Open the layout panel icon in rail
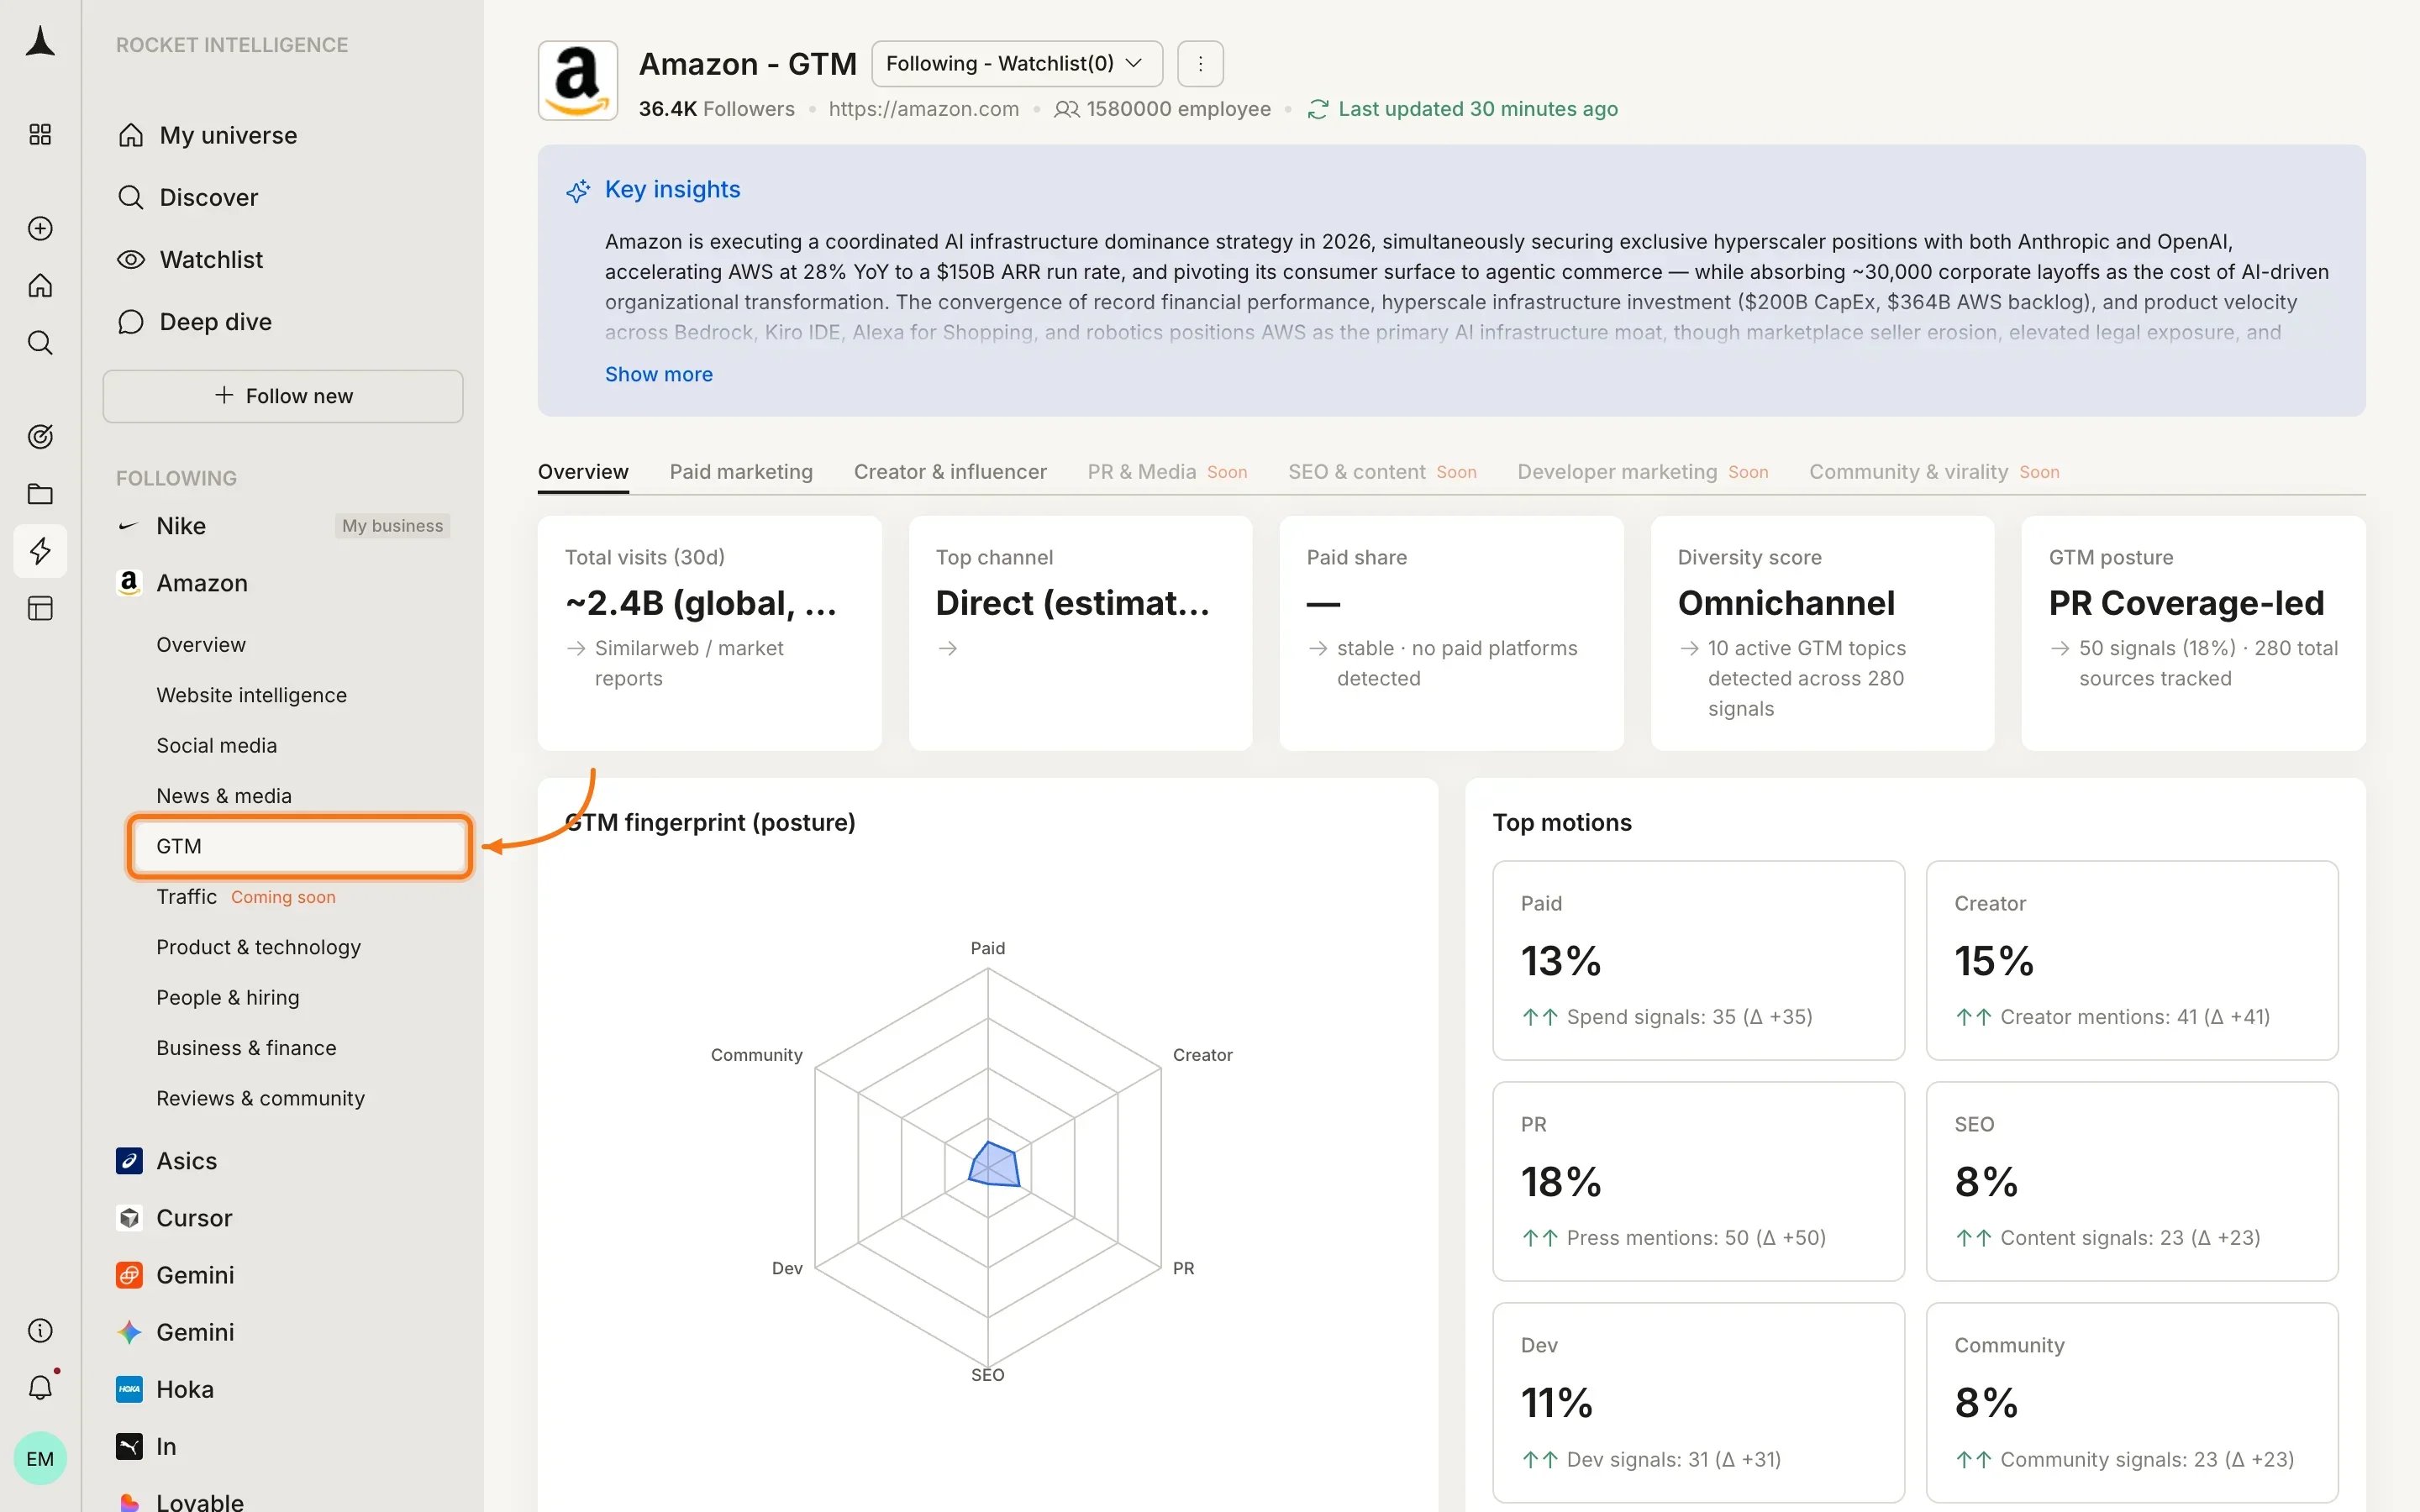 coord(40,608)
